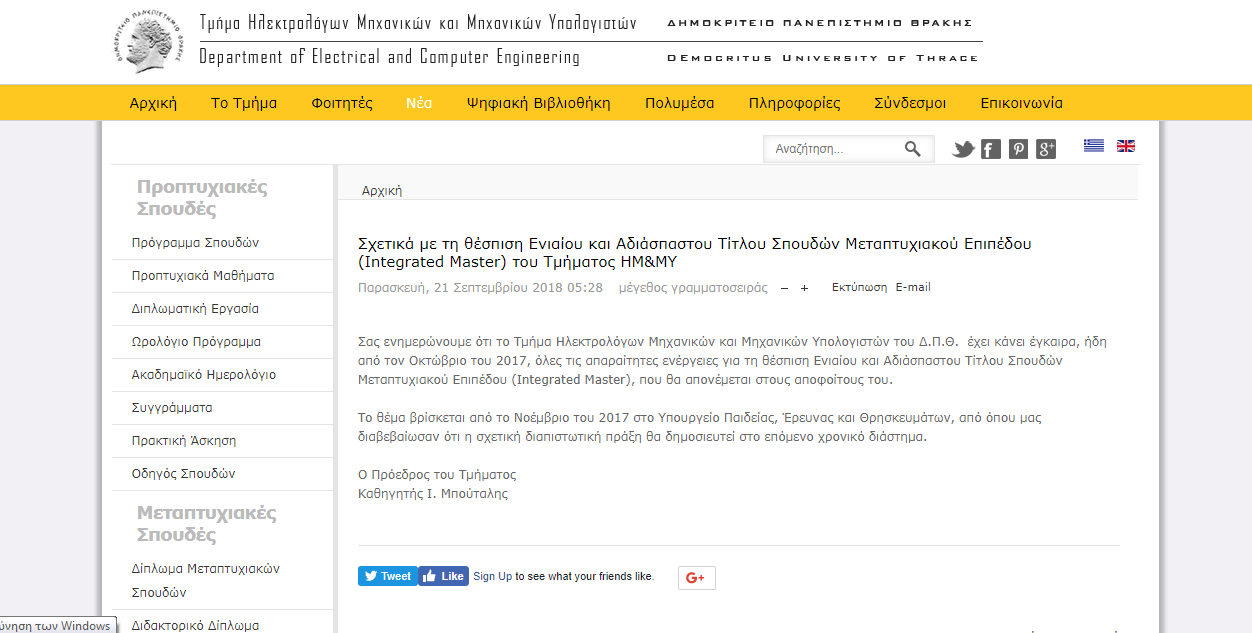Image resolution: width=1252 pixels, height=633 pixels.
Task: Click the university logo emblem
Action: pyautogui.click(x=150, y=42)
